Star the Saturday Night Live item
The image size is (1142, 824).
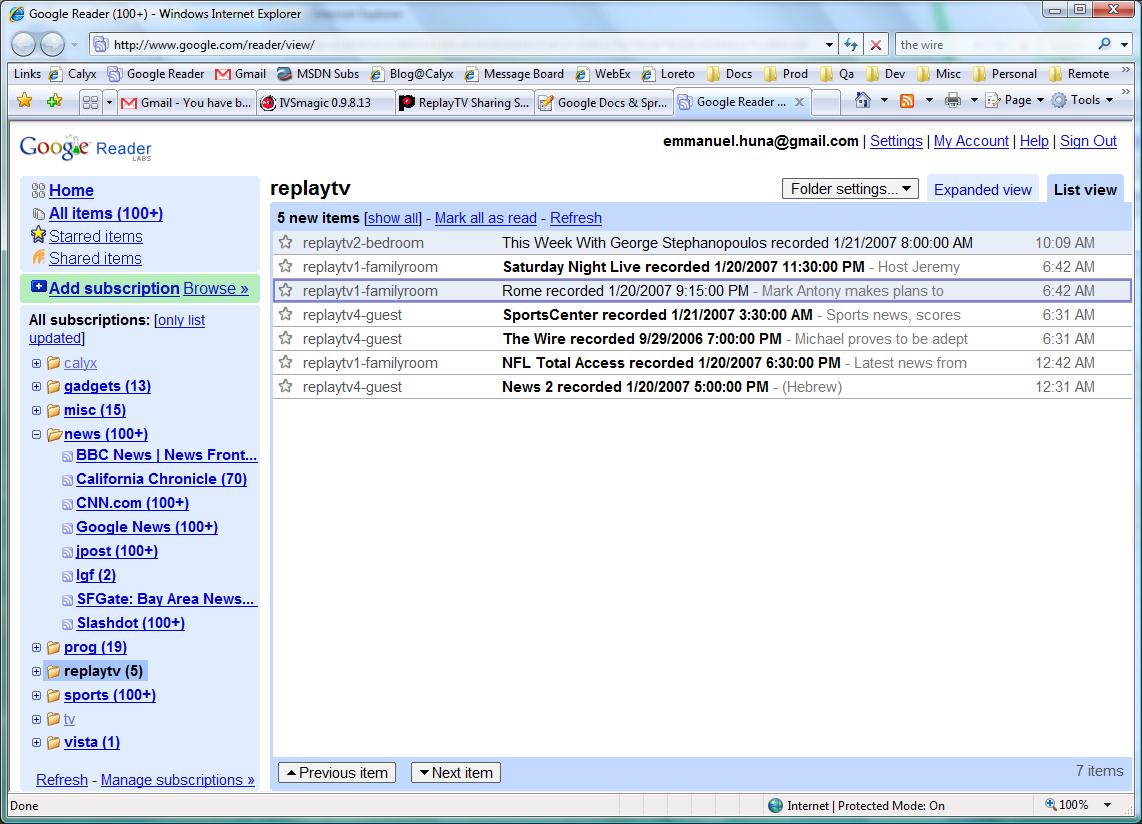(286, 266)
